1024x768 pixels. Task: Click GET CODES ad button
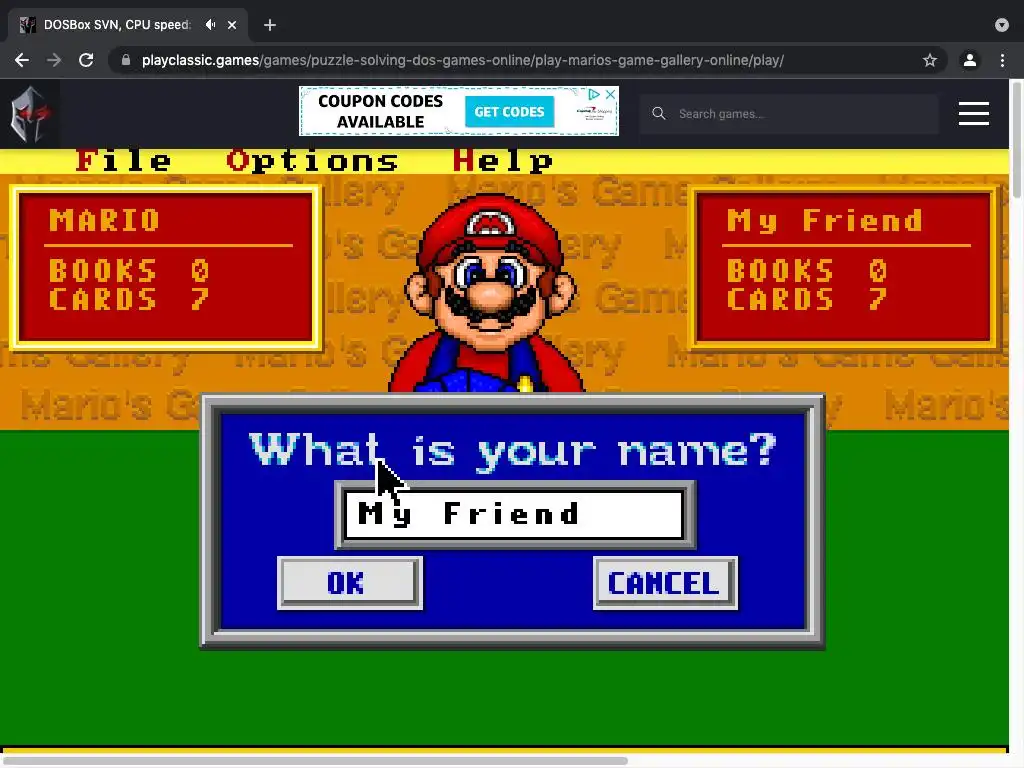509,112
